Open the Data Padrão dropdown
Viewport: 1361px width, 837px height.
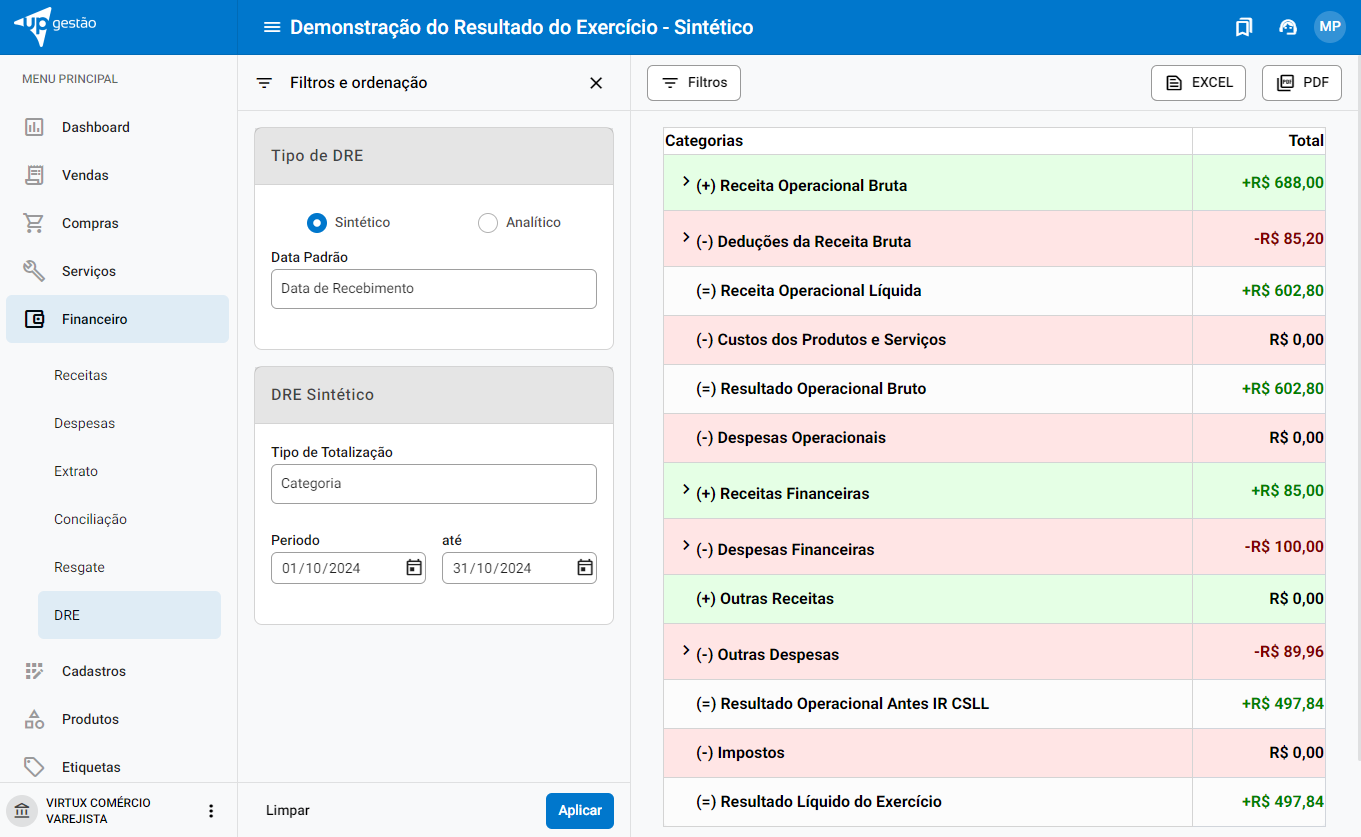pos(433,289)
